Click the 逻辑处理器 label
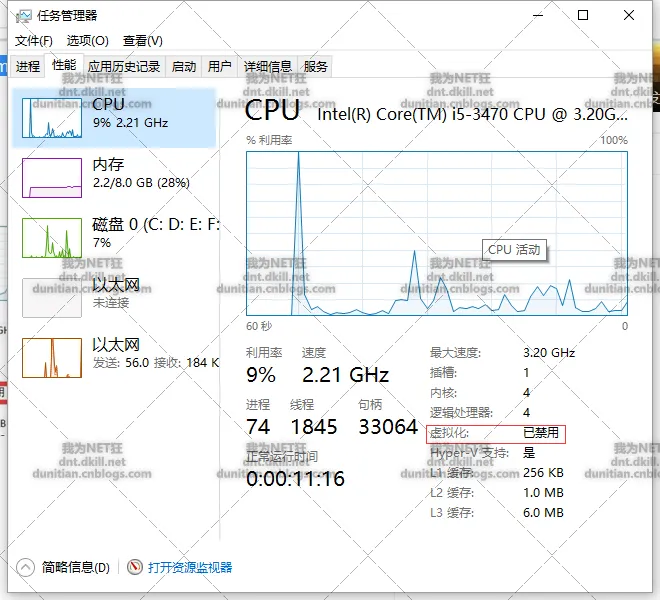Screen dimensions: 660x600 461,413
